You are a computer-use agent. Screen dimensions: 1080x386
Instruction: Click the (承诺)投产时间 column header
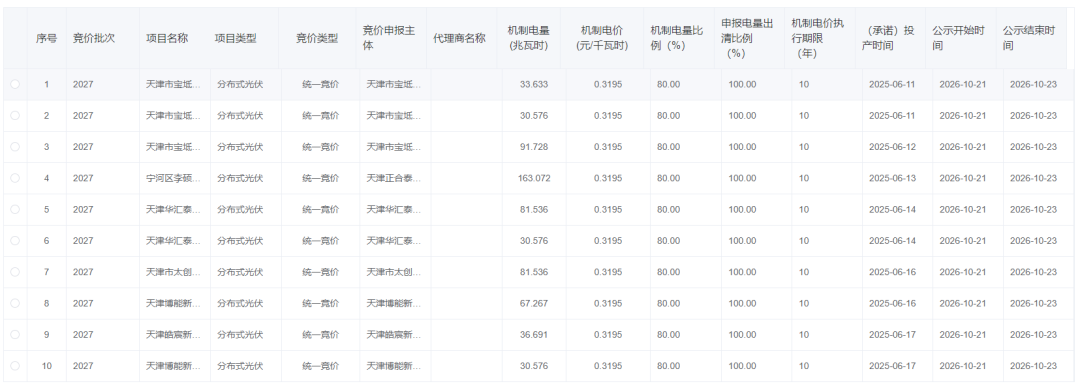point(889,39)
